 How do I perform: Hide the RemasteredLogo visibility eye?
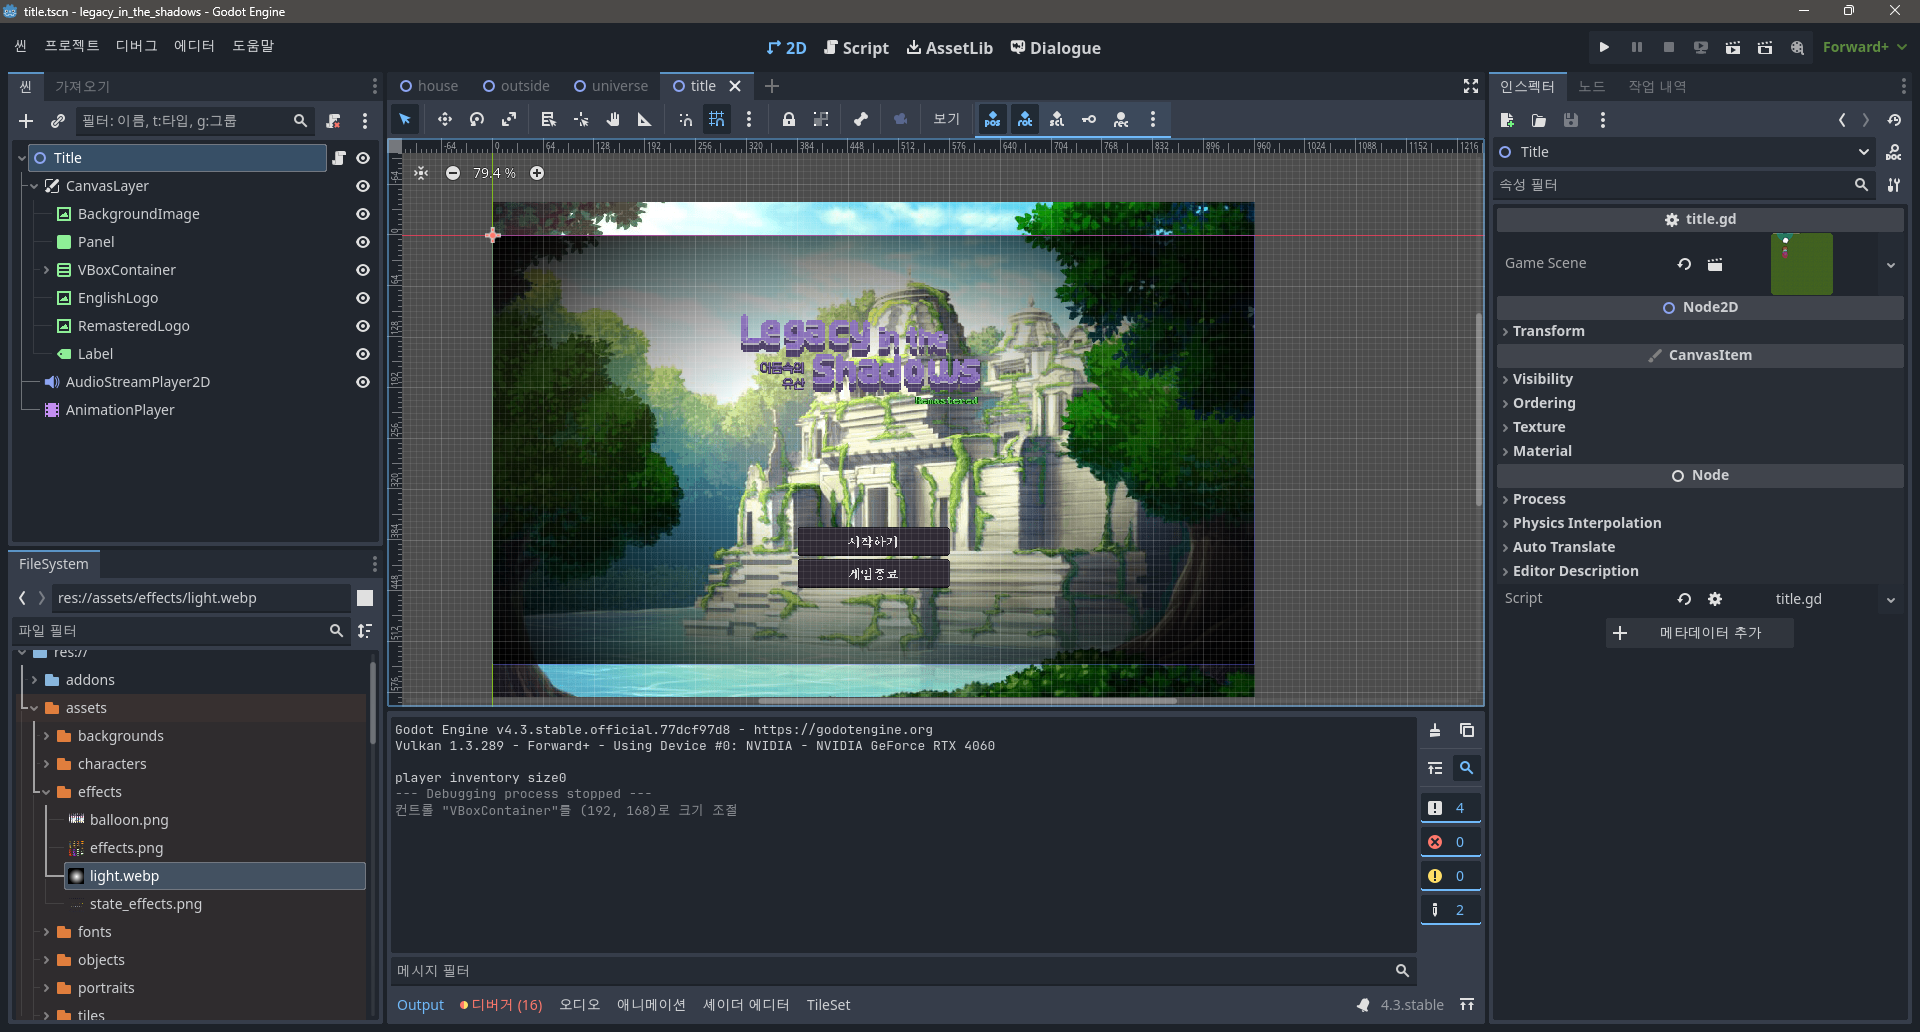(363, 326)
